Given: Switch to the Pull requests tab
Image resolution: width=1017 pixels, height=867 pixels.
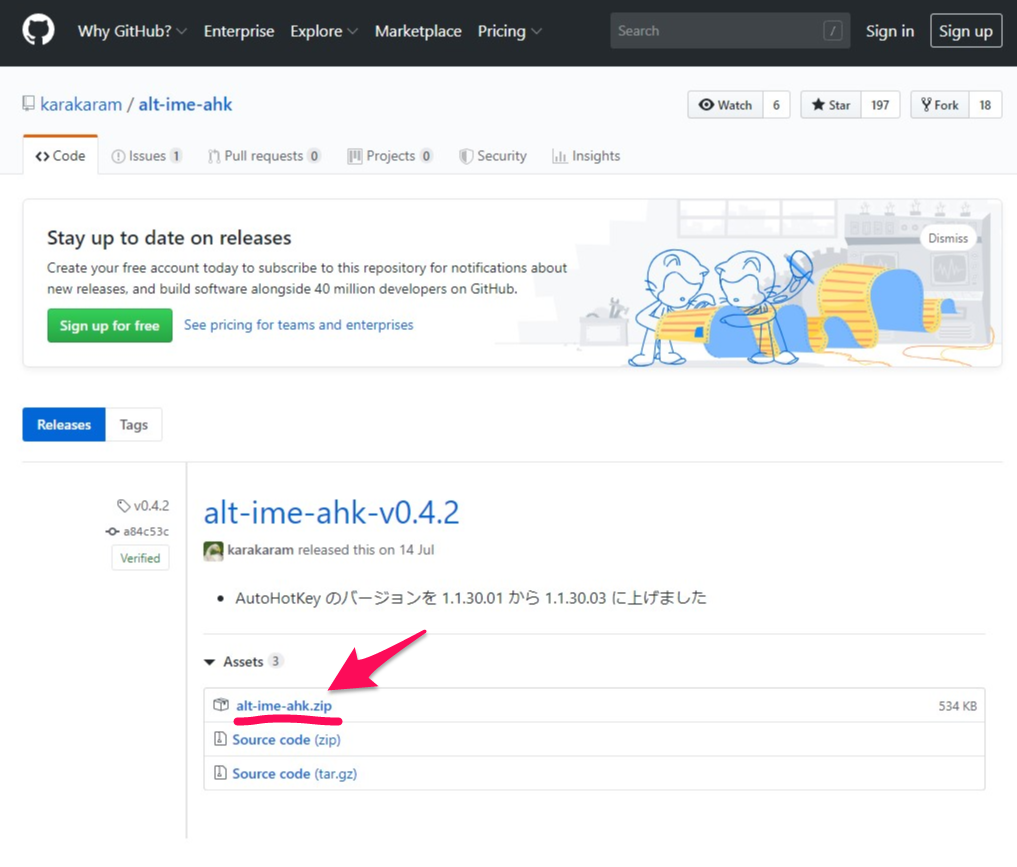Looking at the screenshot, I should (x=264, y=156).
